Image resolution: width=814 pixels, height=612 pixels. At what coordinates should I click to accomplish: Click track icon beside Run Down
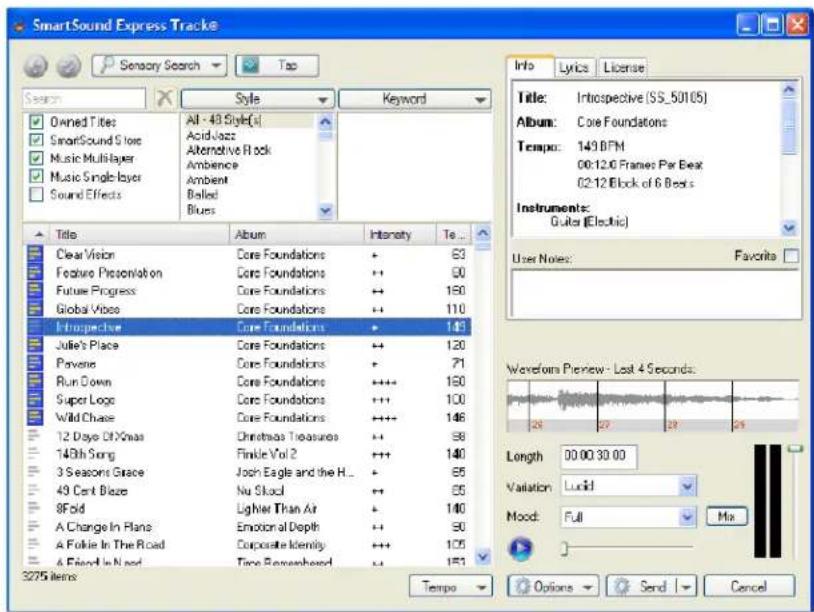point(34,382)
